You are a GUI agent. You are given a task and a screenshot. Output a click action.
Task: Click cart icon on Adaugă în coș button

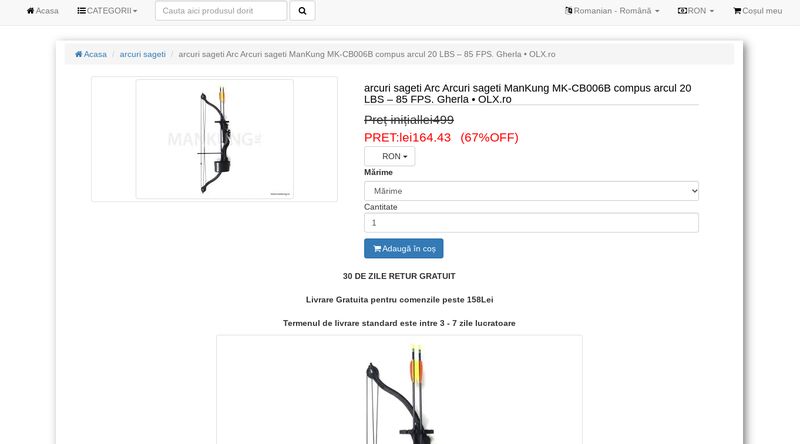[377, 249]
